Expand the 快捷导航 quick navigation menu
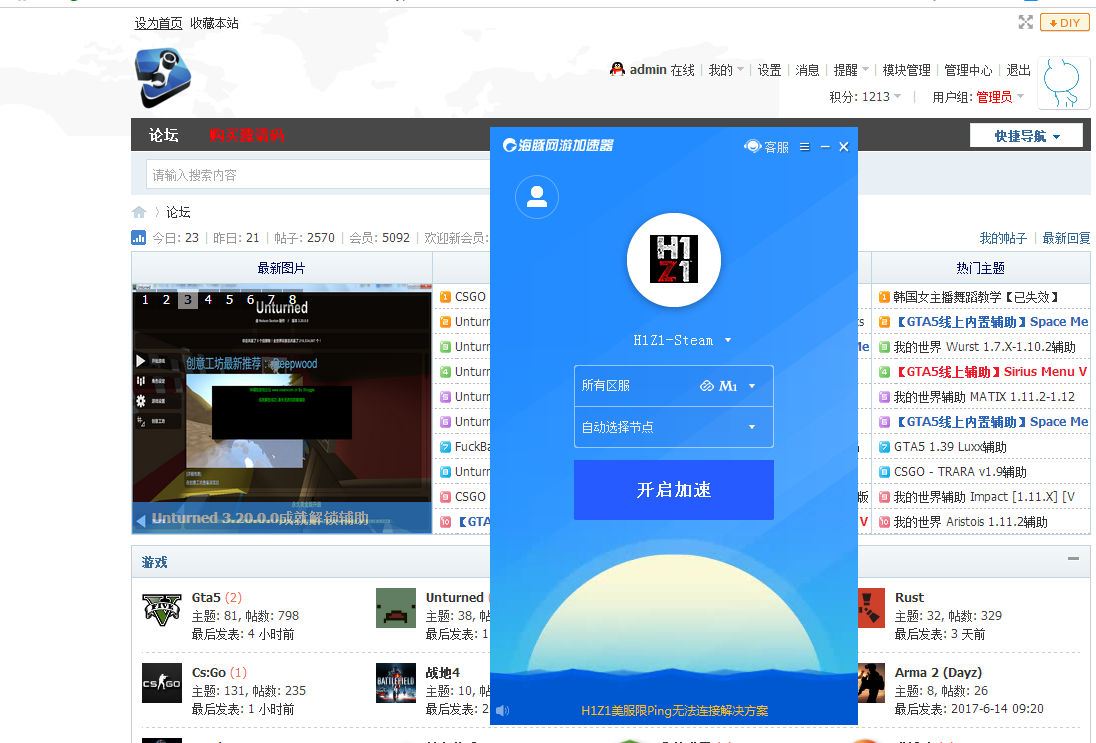1096x743 pixels. pos(1026,136)
